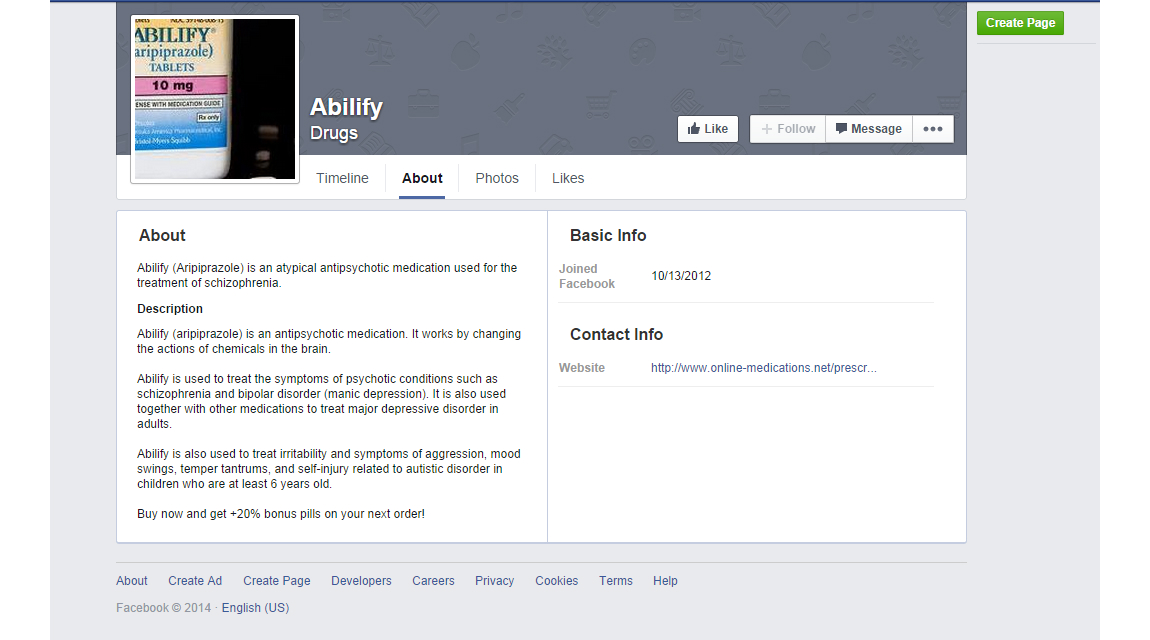1150x640 pixels.
Task: Go to the Likes tab
Action: (568, 178)
